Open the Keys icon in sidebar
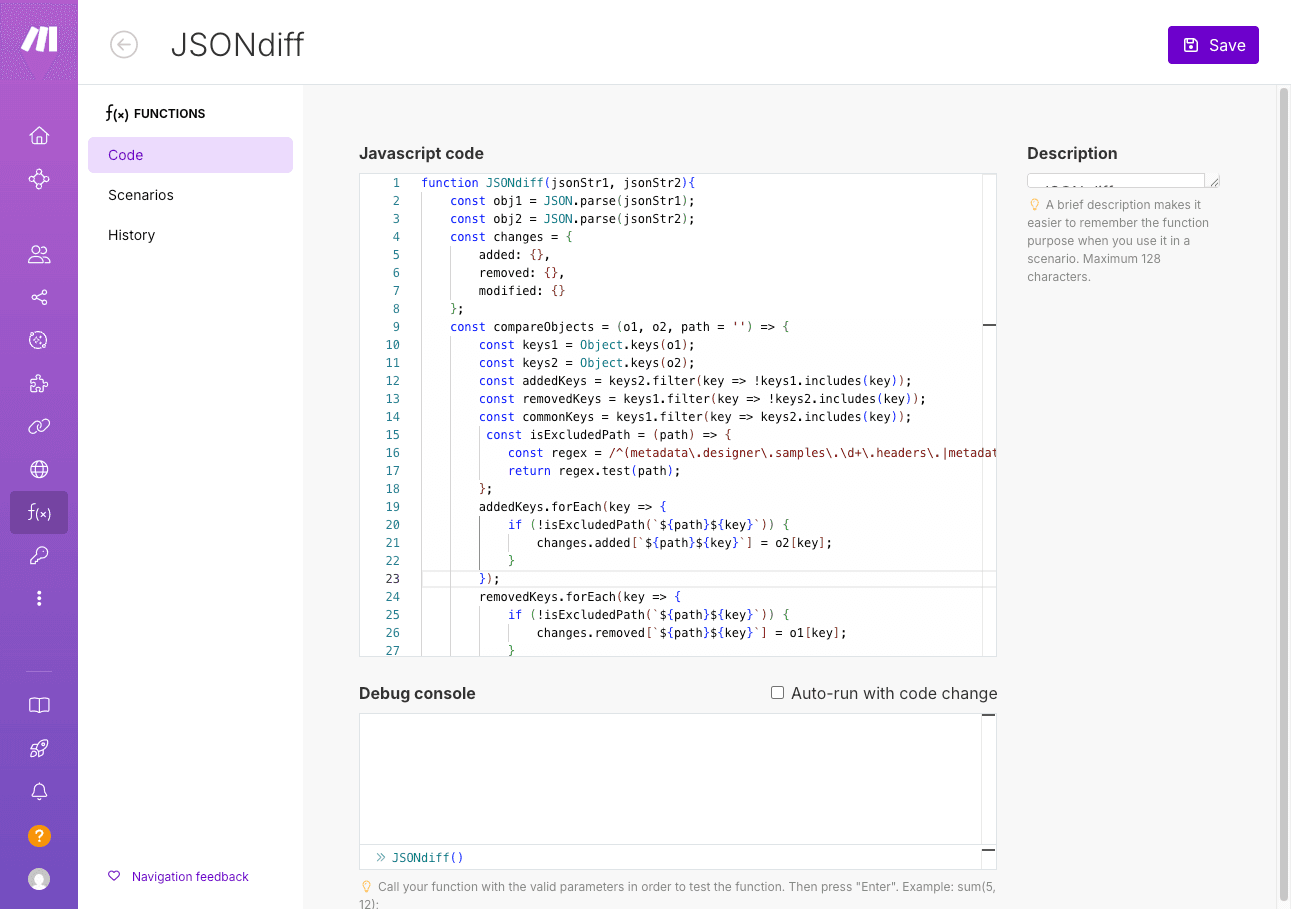Viewport: 1291px width, 909px height. click(39, 556)
